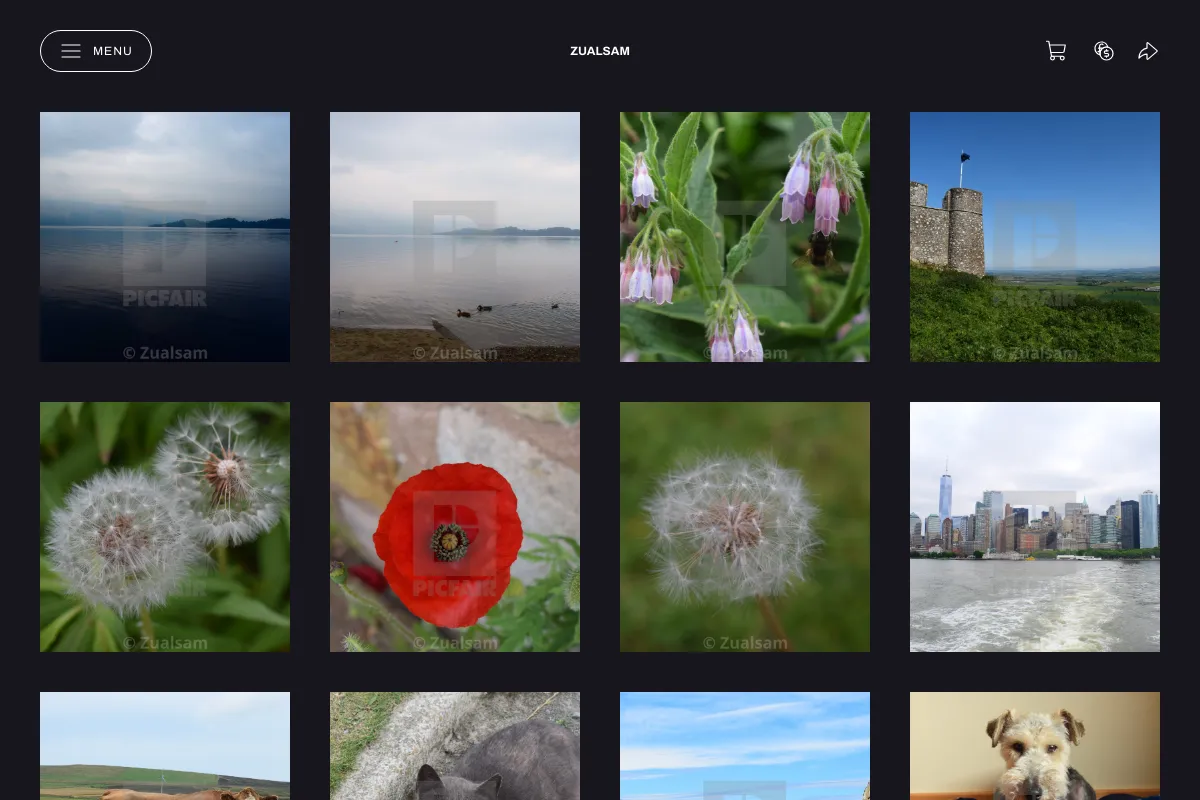This screenshot has width=1200, height=800.
Task: Open the blue sky with clouds photo
Action: (745, 746)
